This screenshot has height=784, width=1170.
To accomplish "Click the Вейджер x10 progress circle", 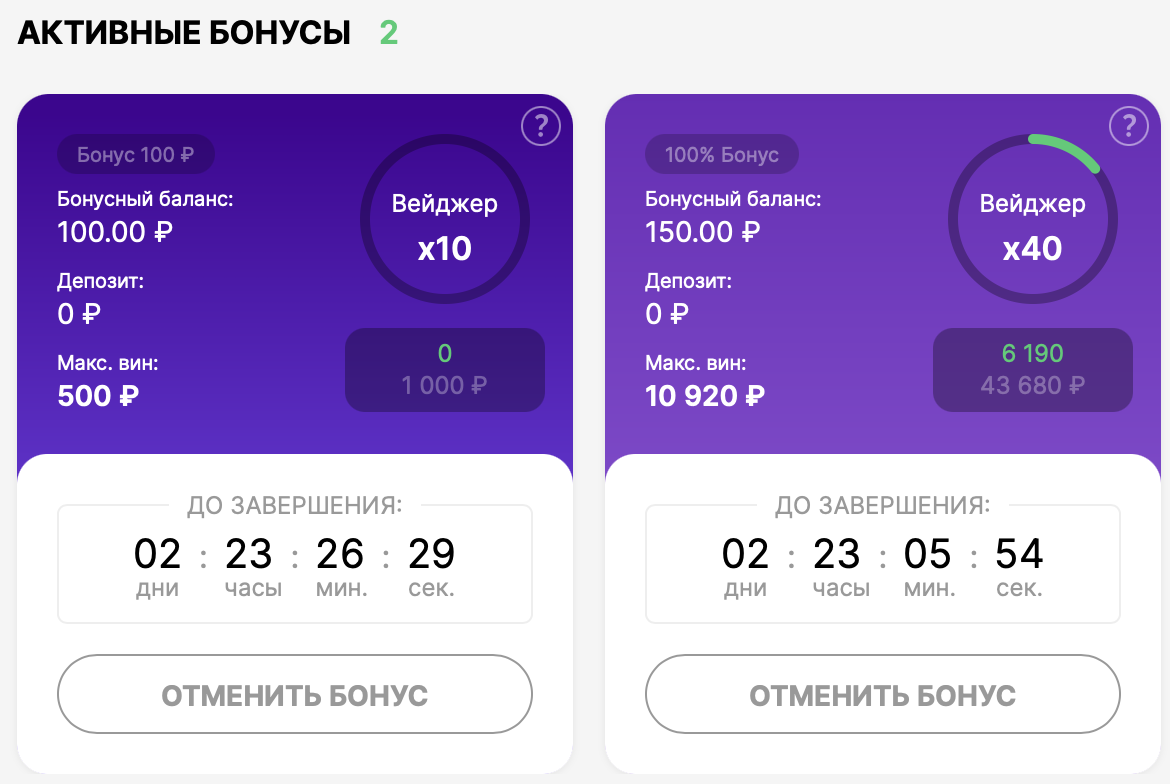I will (445, 225).
